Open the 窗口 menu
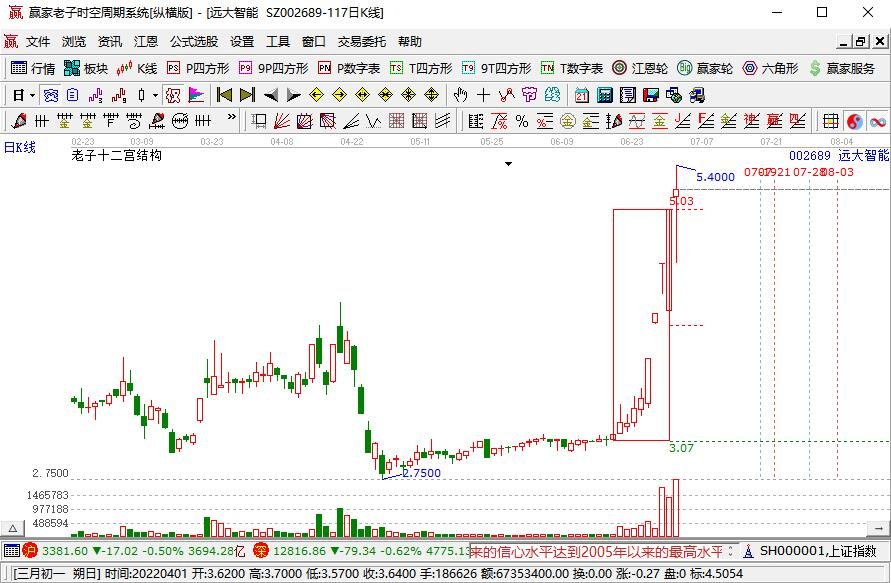 click(314, 41)
